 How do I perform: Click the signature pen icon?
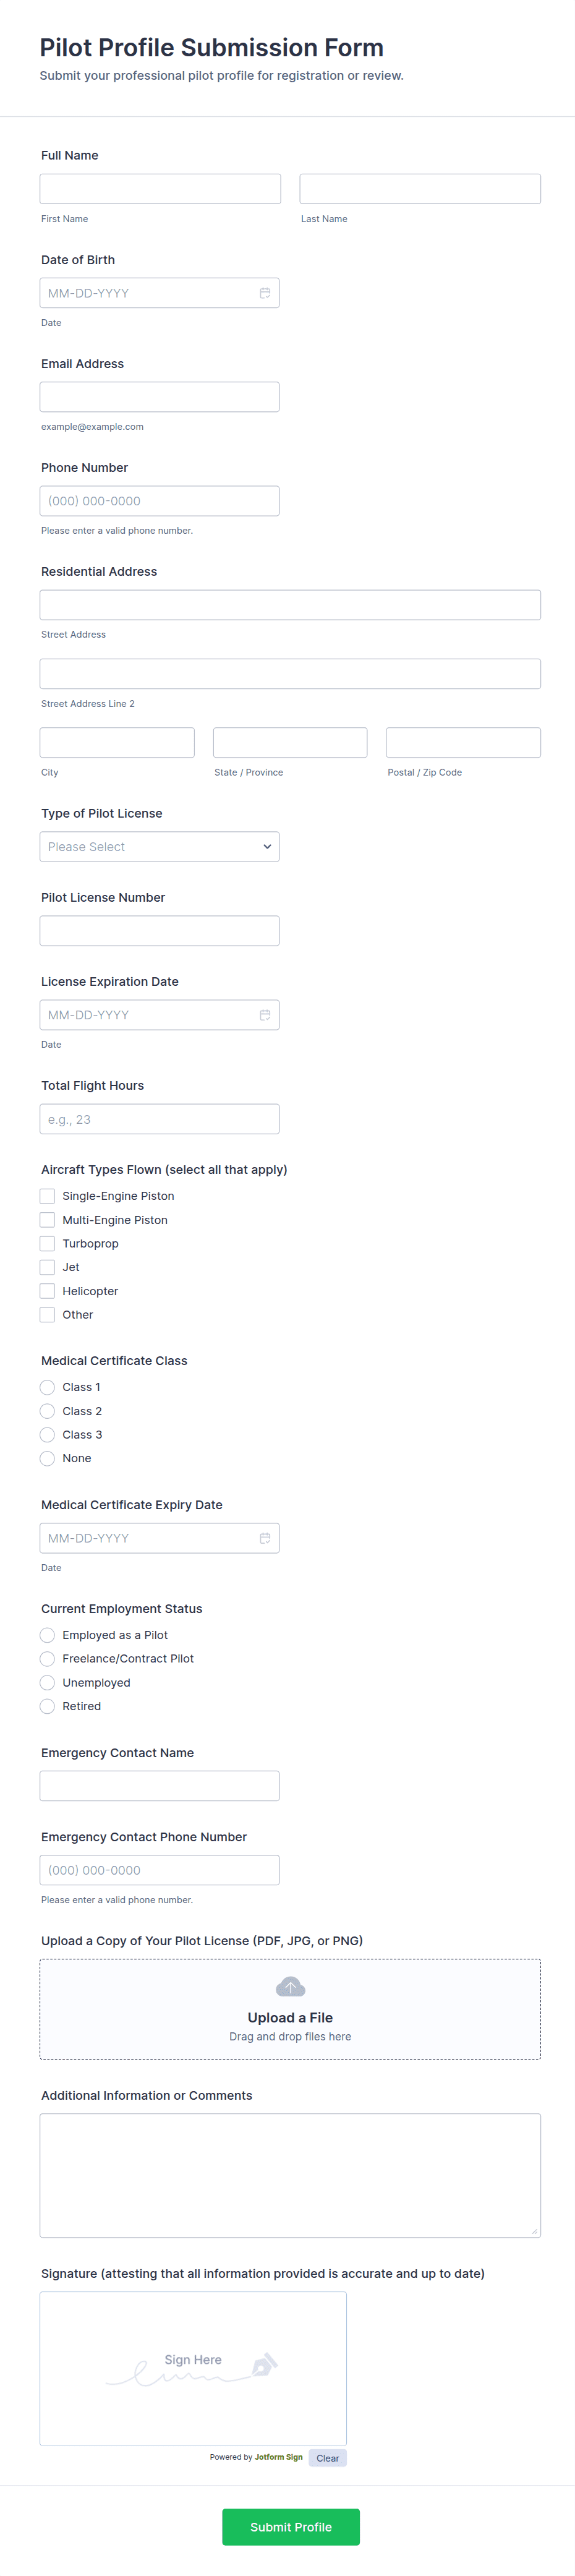click(263, 2365)
